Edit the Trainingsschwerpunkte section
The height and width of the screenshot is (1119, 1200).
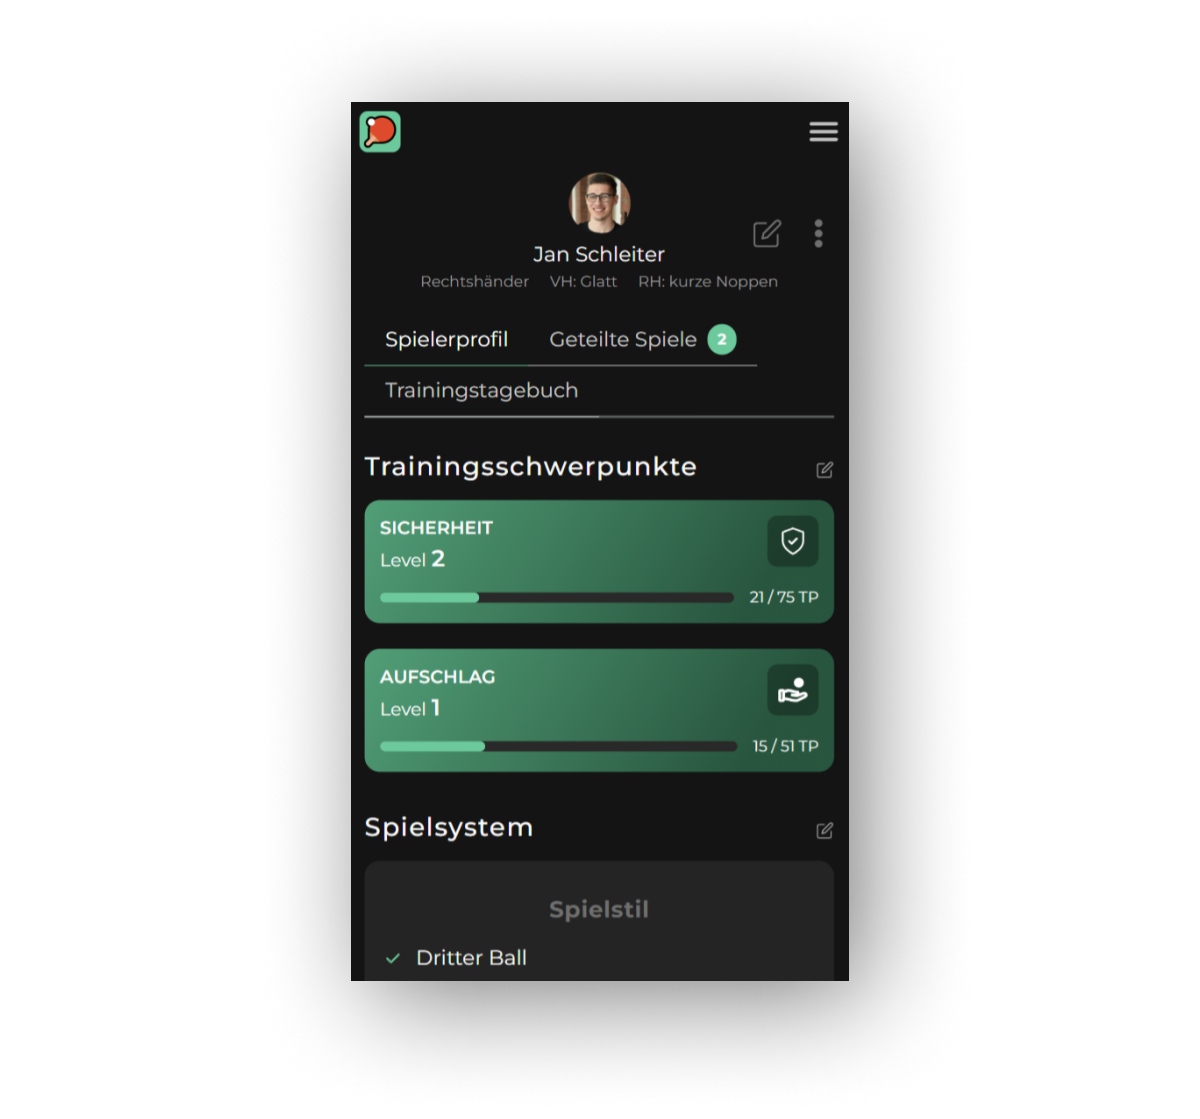[x=825, y=470]
